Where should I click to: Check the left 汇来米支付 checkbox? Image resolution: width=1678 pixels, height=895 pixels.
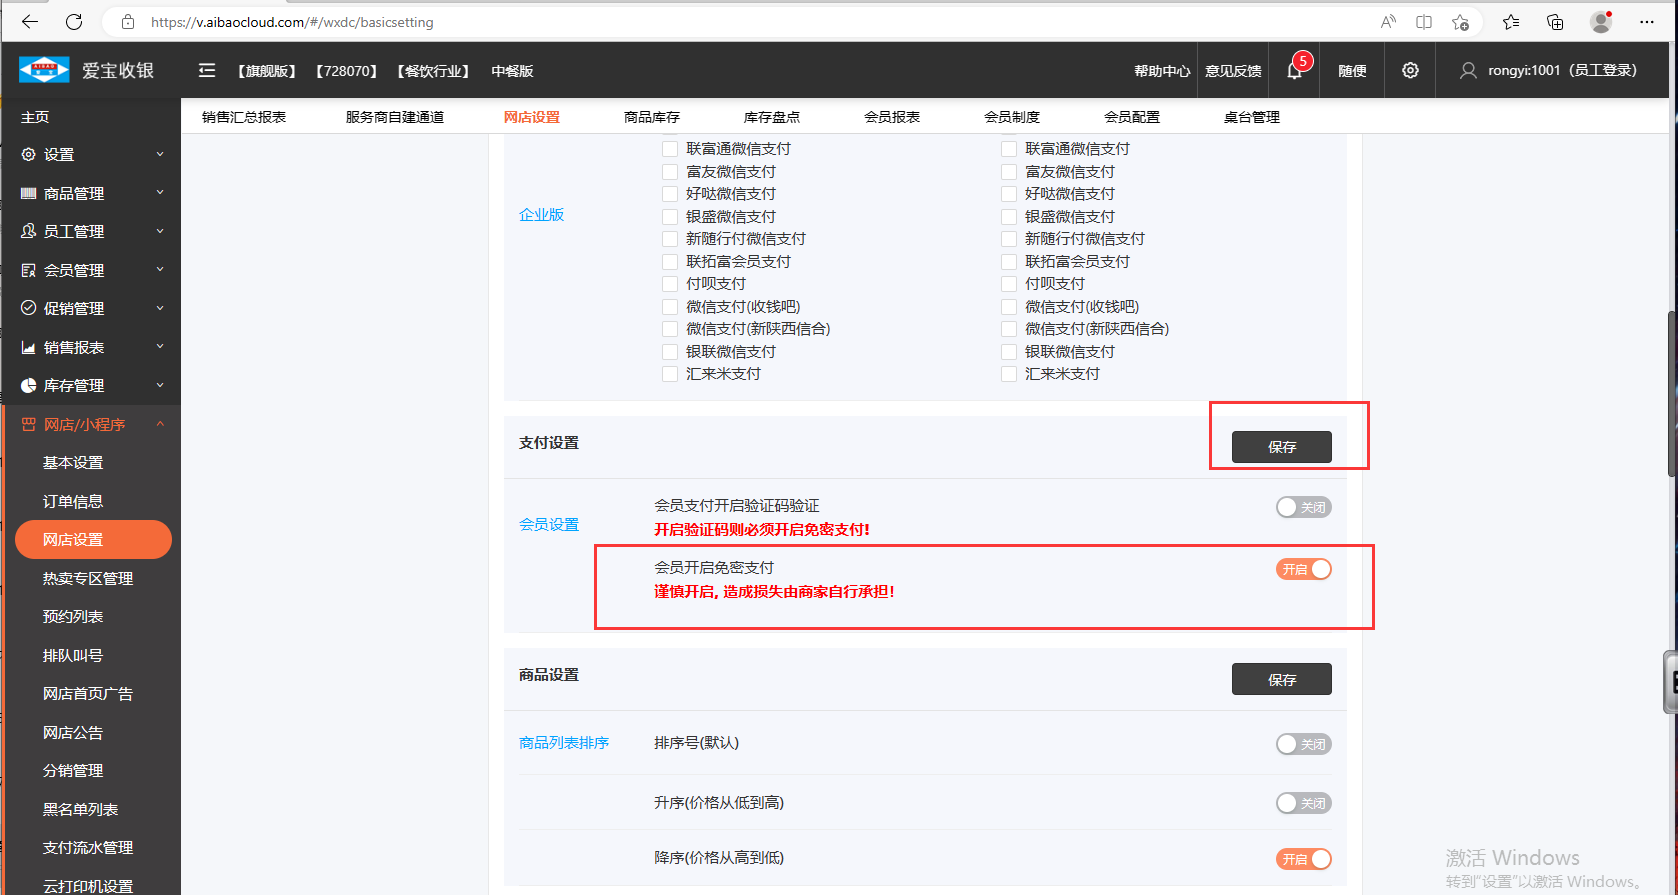[x=670, y=374]
